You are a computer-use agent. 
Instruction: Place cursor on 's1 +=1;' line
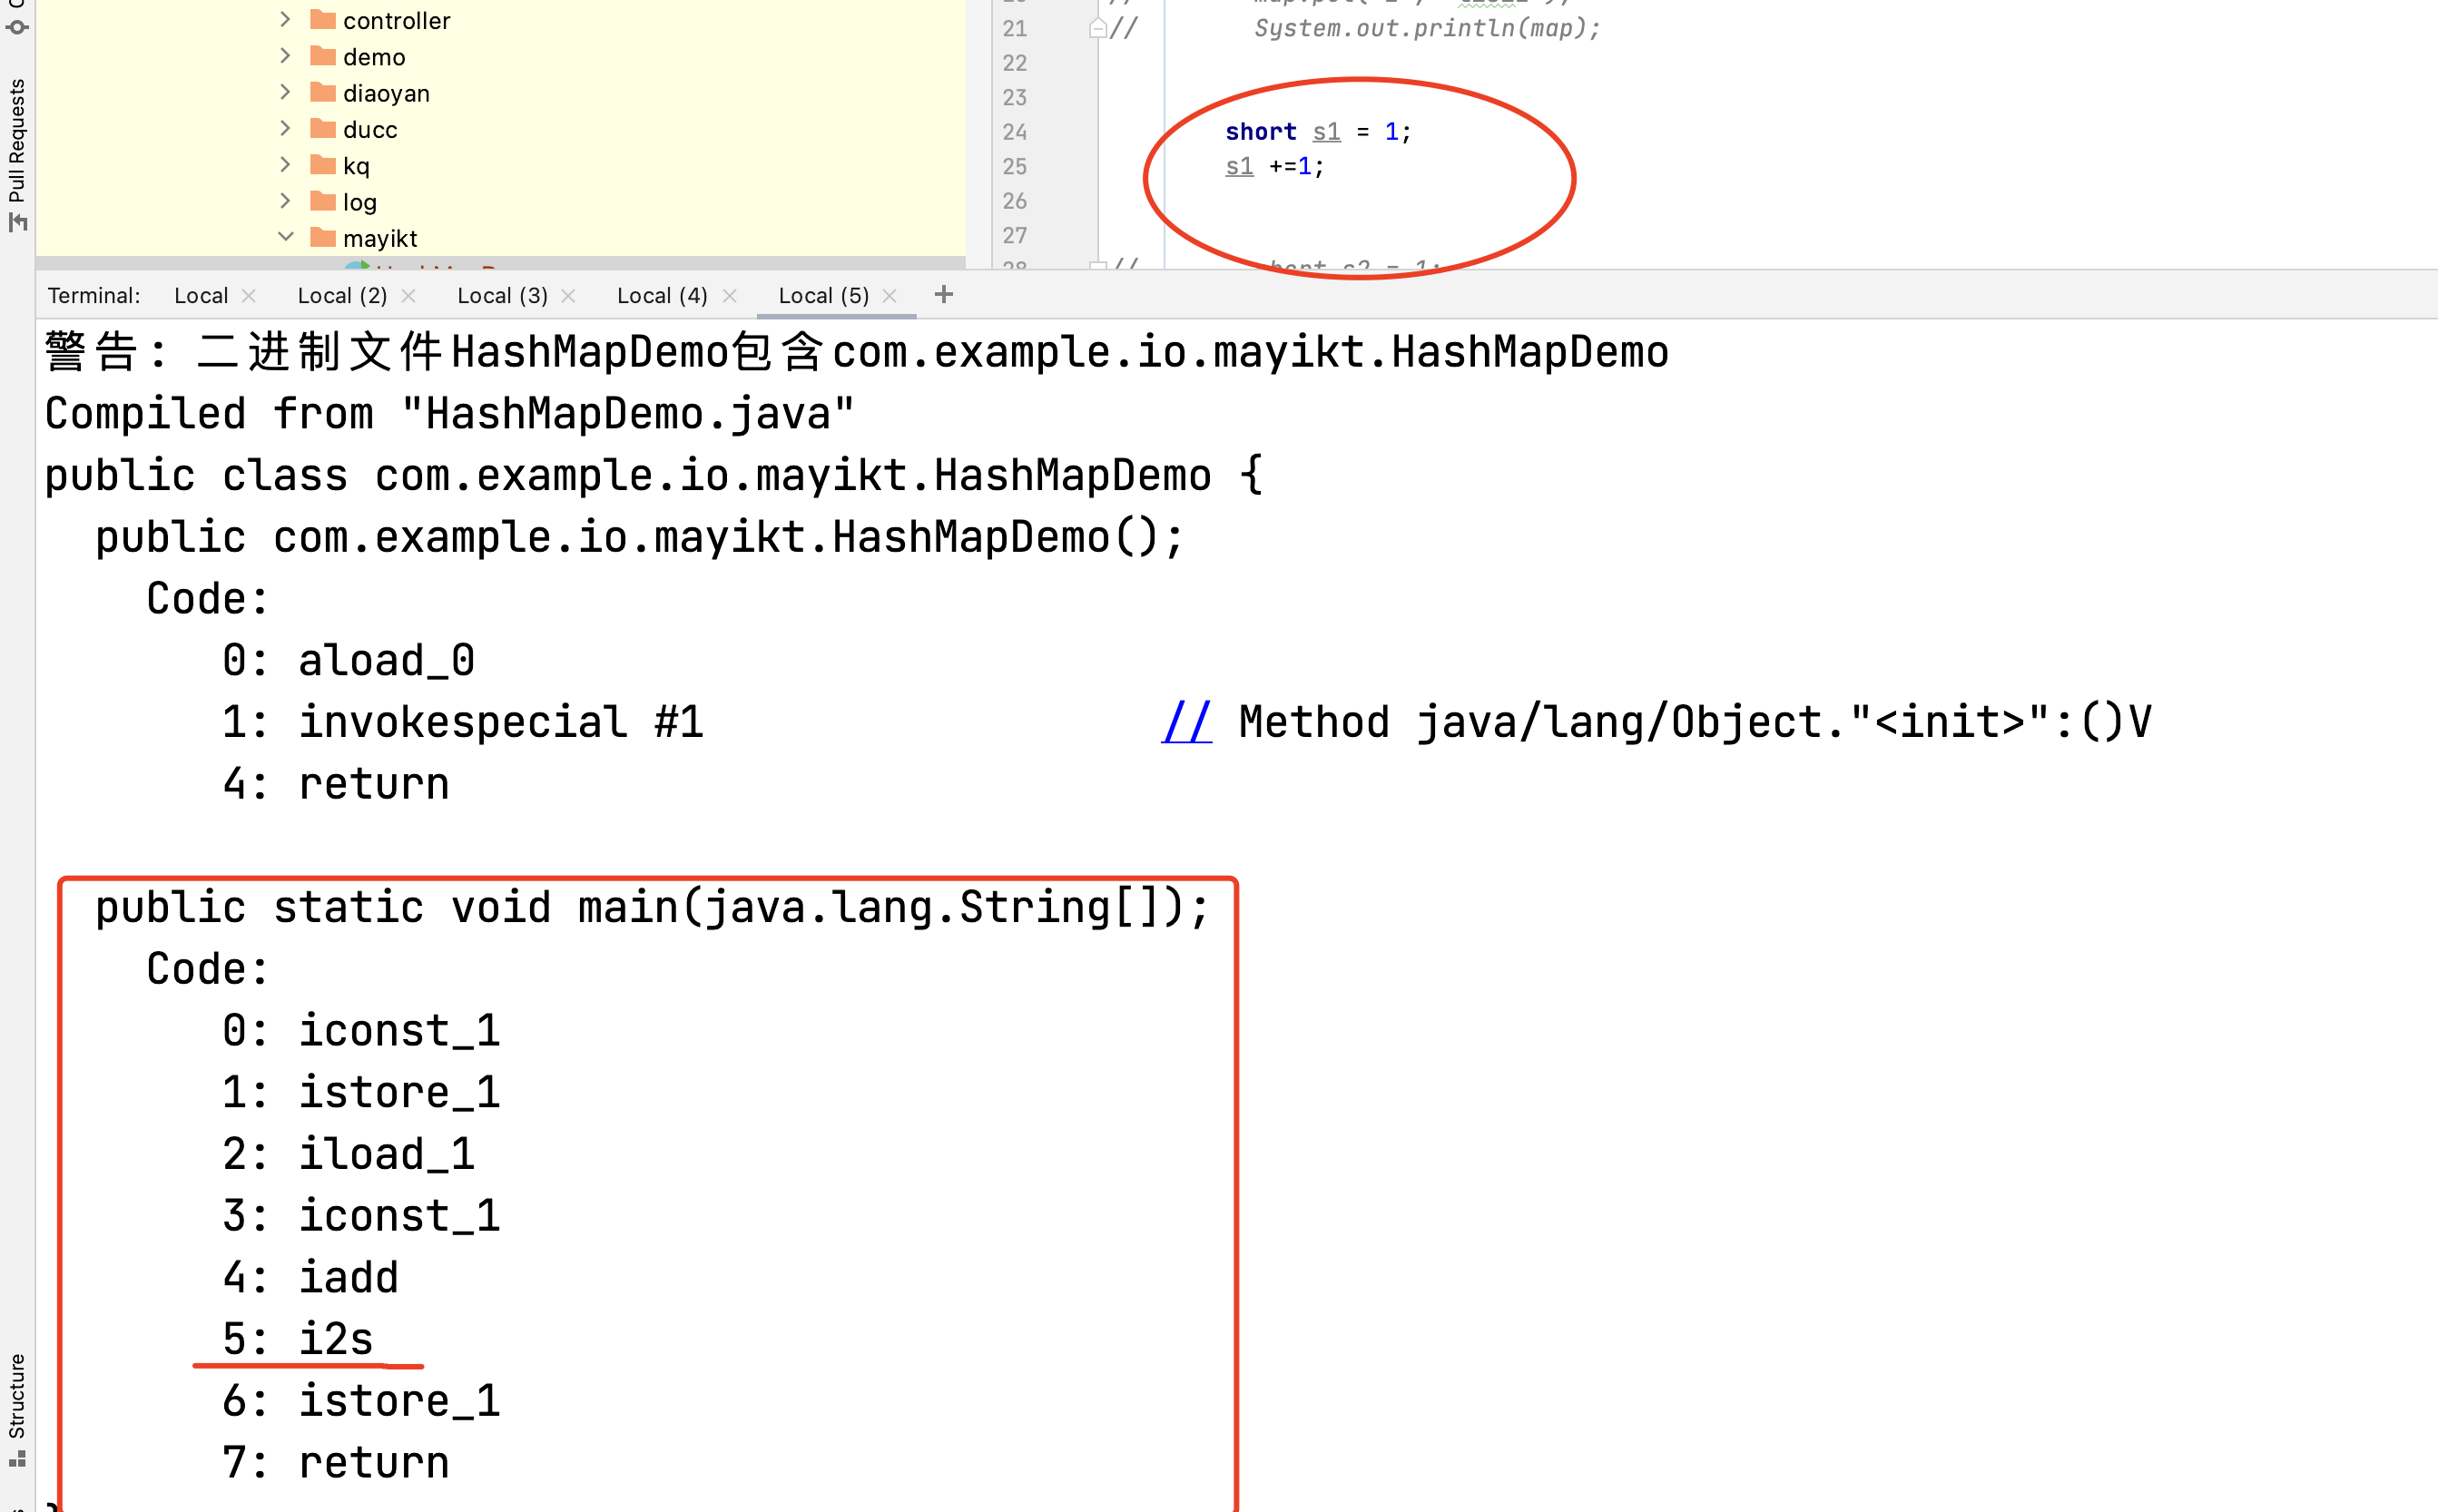[x=1275, y=167]
